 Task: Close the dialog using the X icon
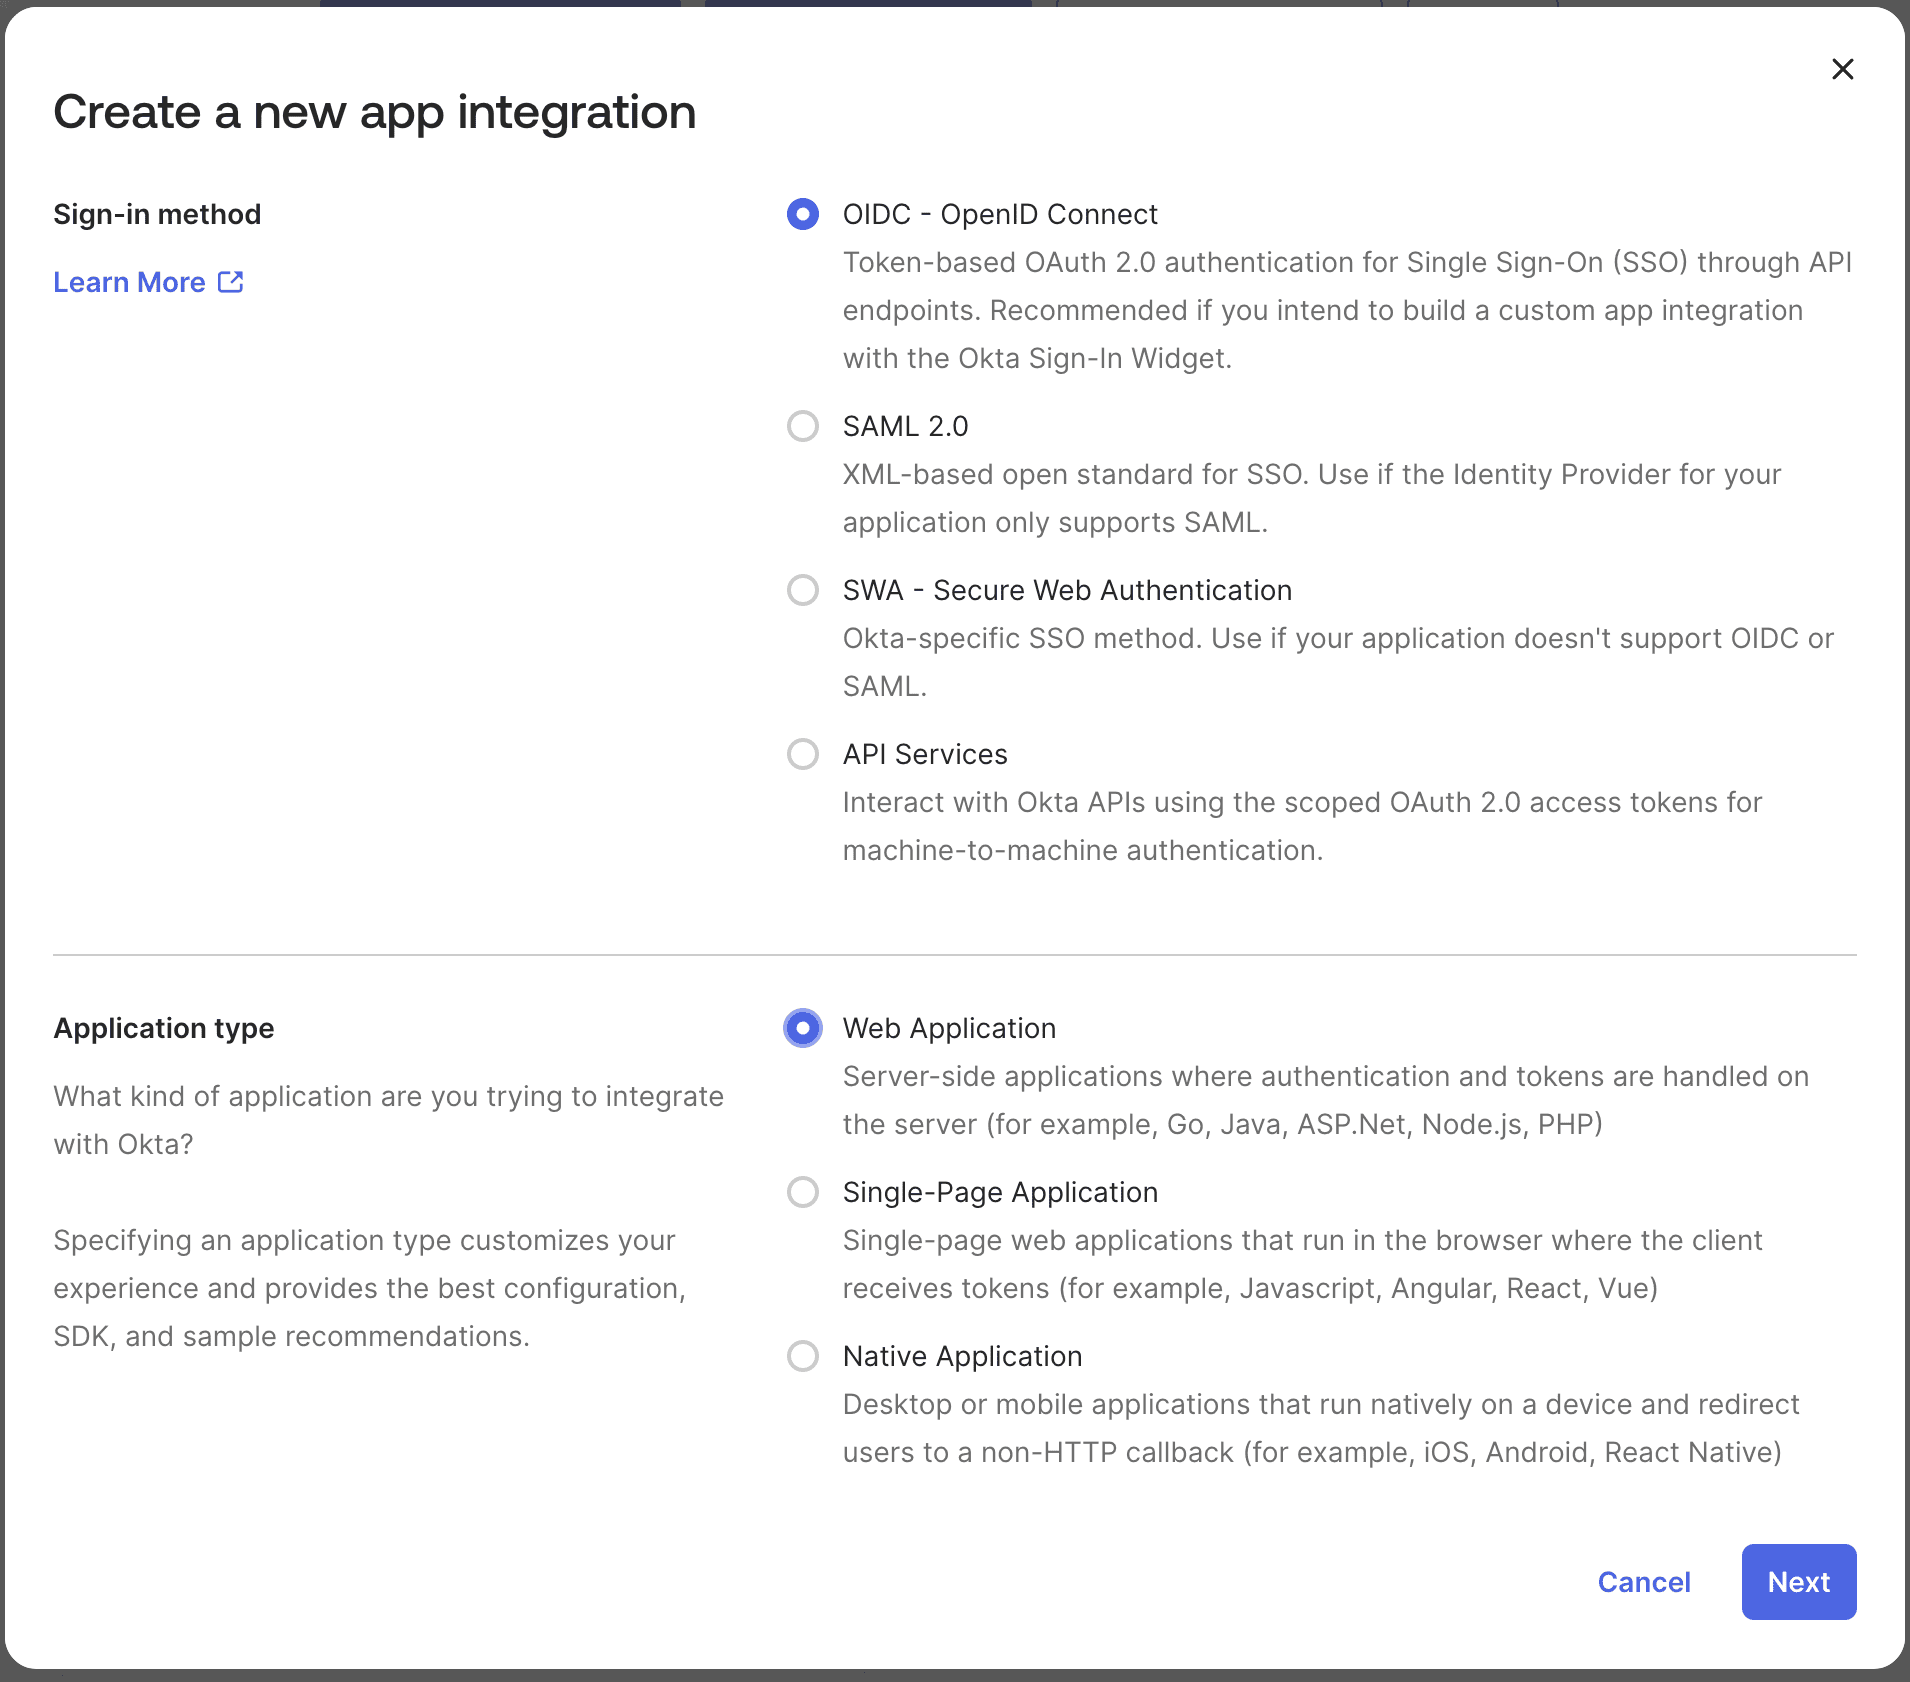(1843, 69)
